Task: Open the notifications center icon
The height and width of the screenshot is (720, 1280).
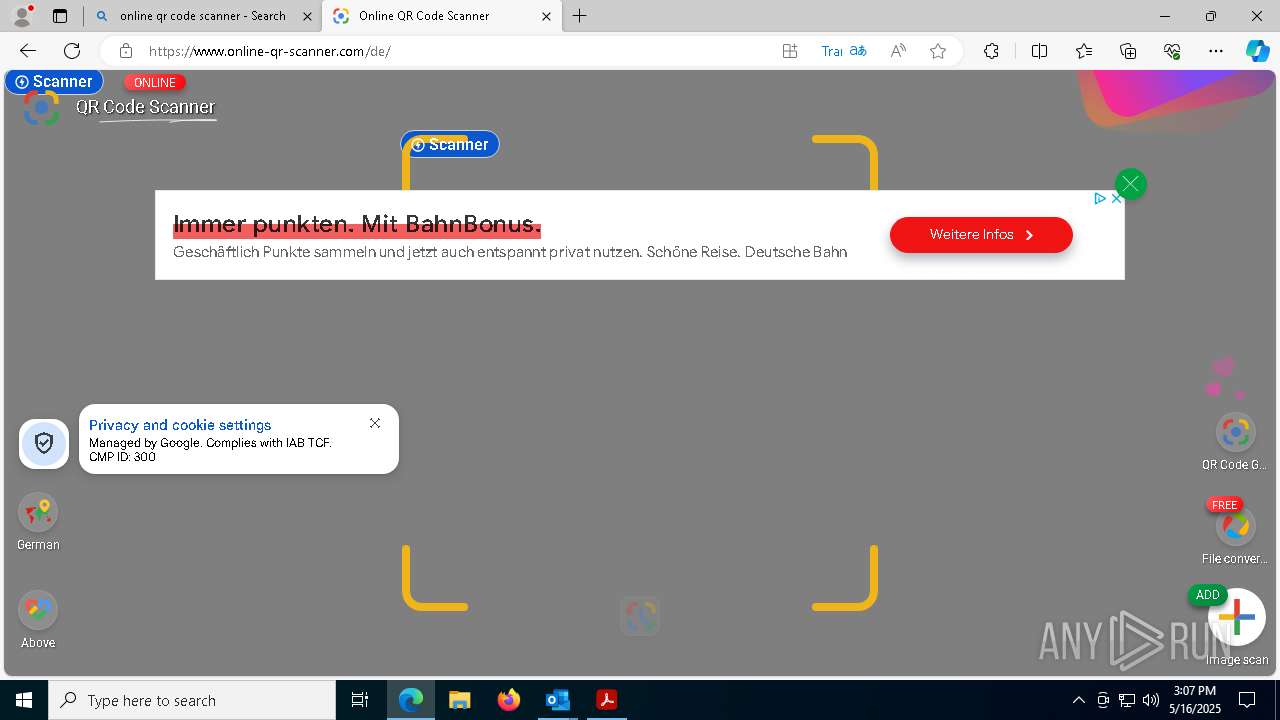Action: pyautogui.click(x=1247, y=700)
